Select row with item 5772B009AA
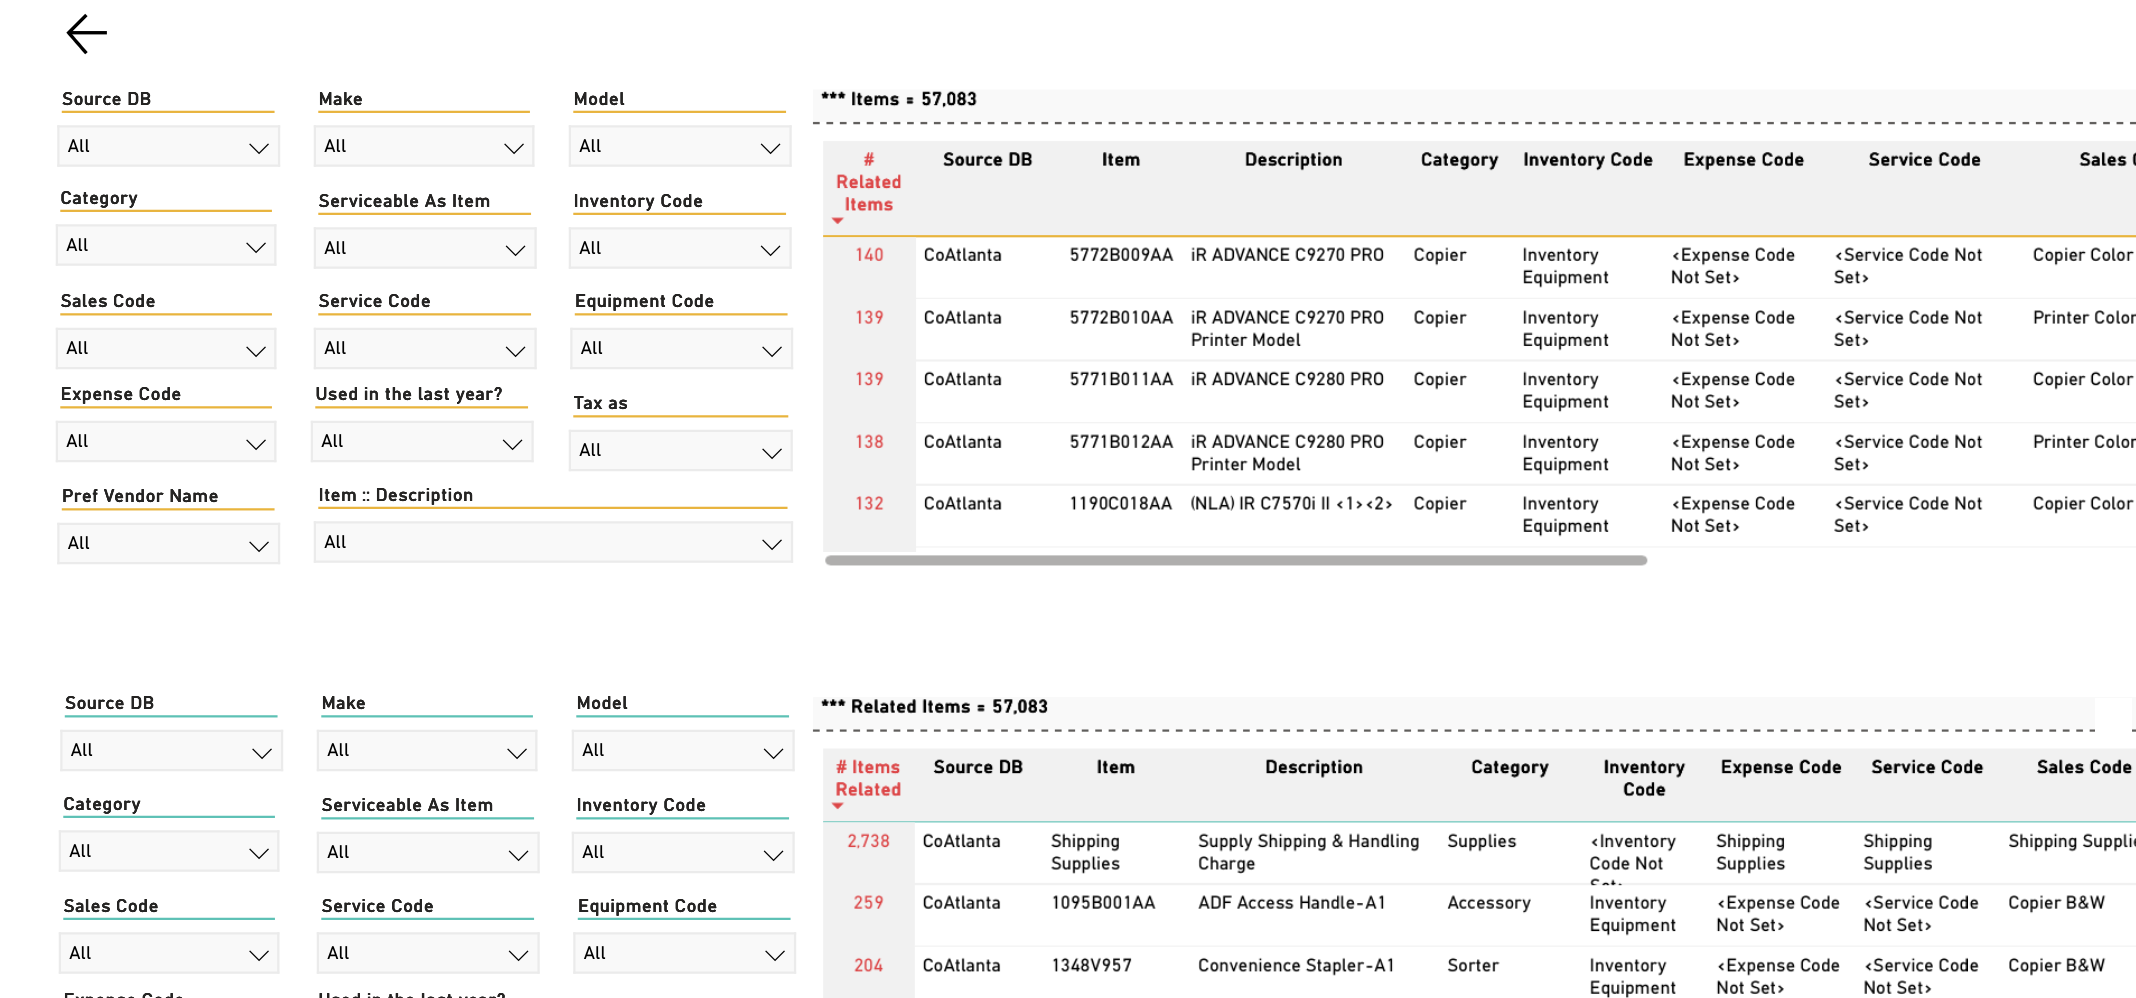Image resolution: width=2136 pixels, height=998 pixels. pyautogui.click(x=1480, y=267)
